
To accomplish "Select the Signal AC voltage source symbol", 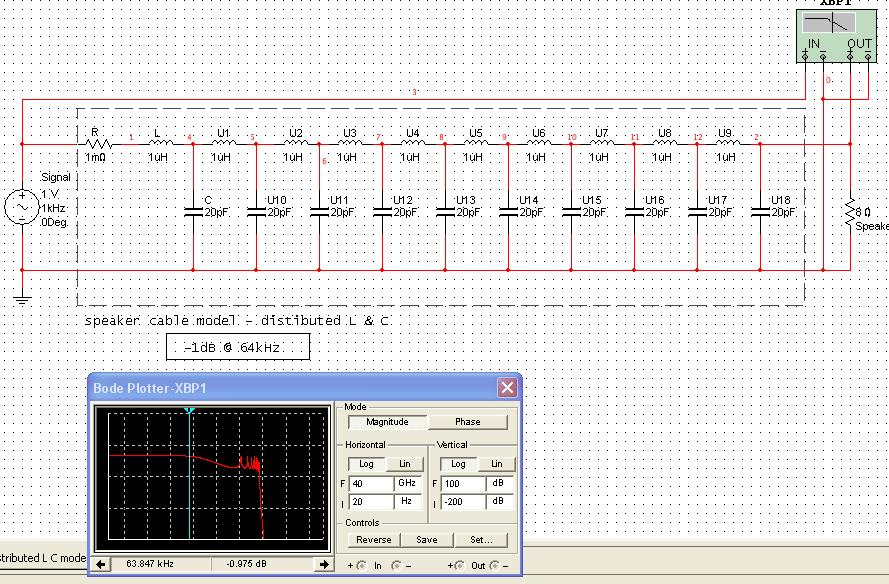I will (22, 206).
